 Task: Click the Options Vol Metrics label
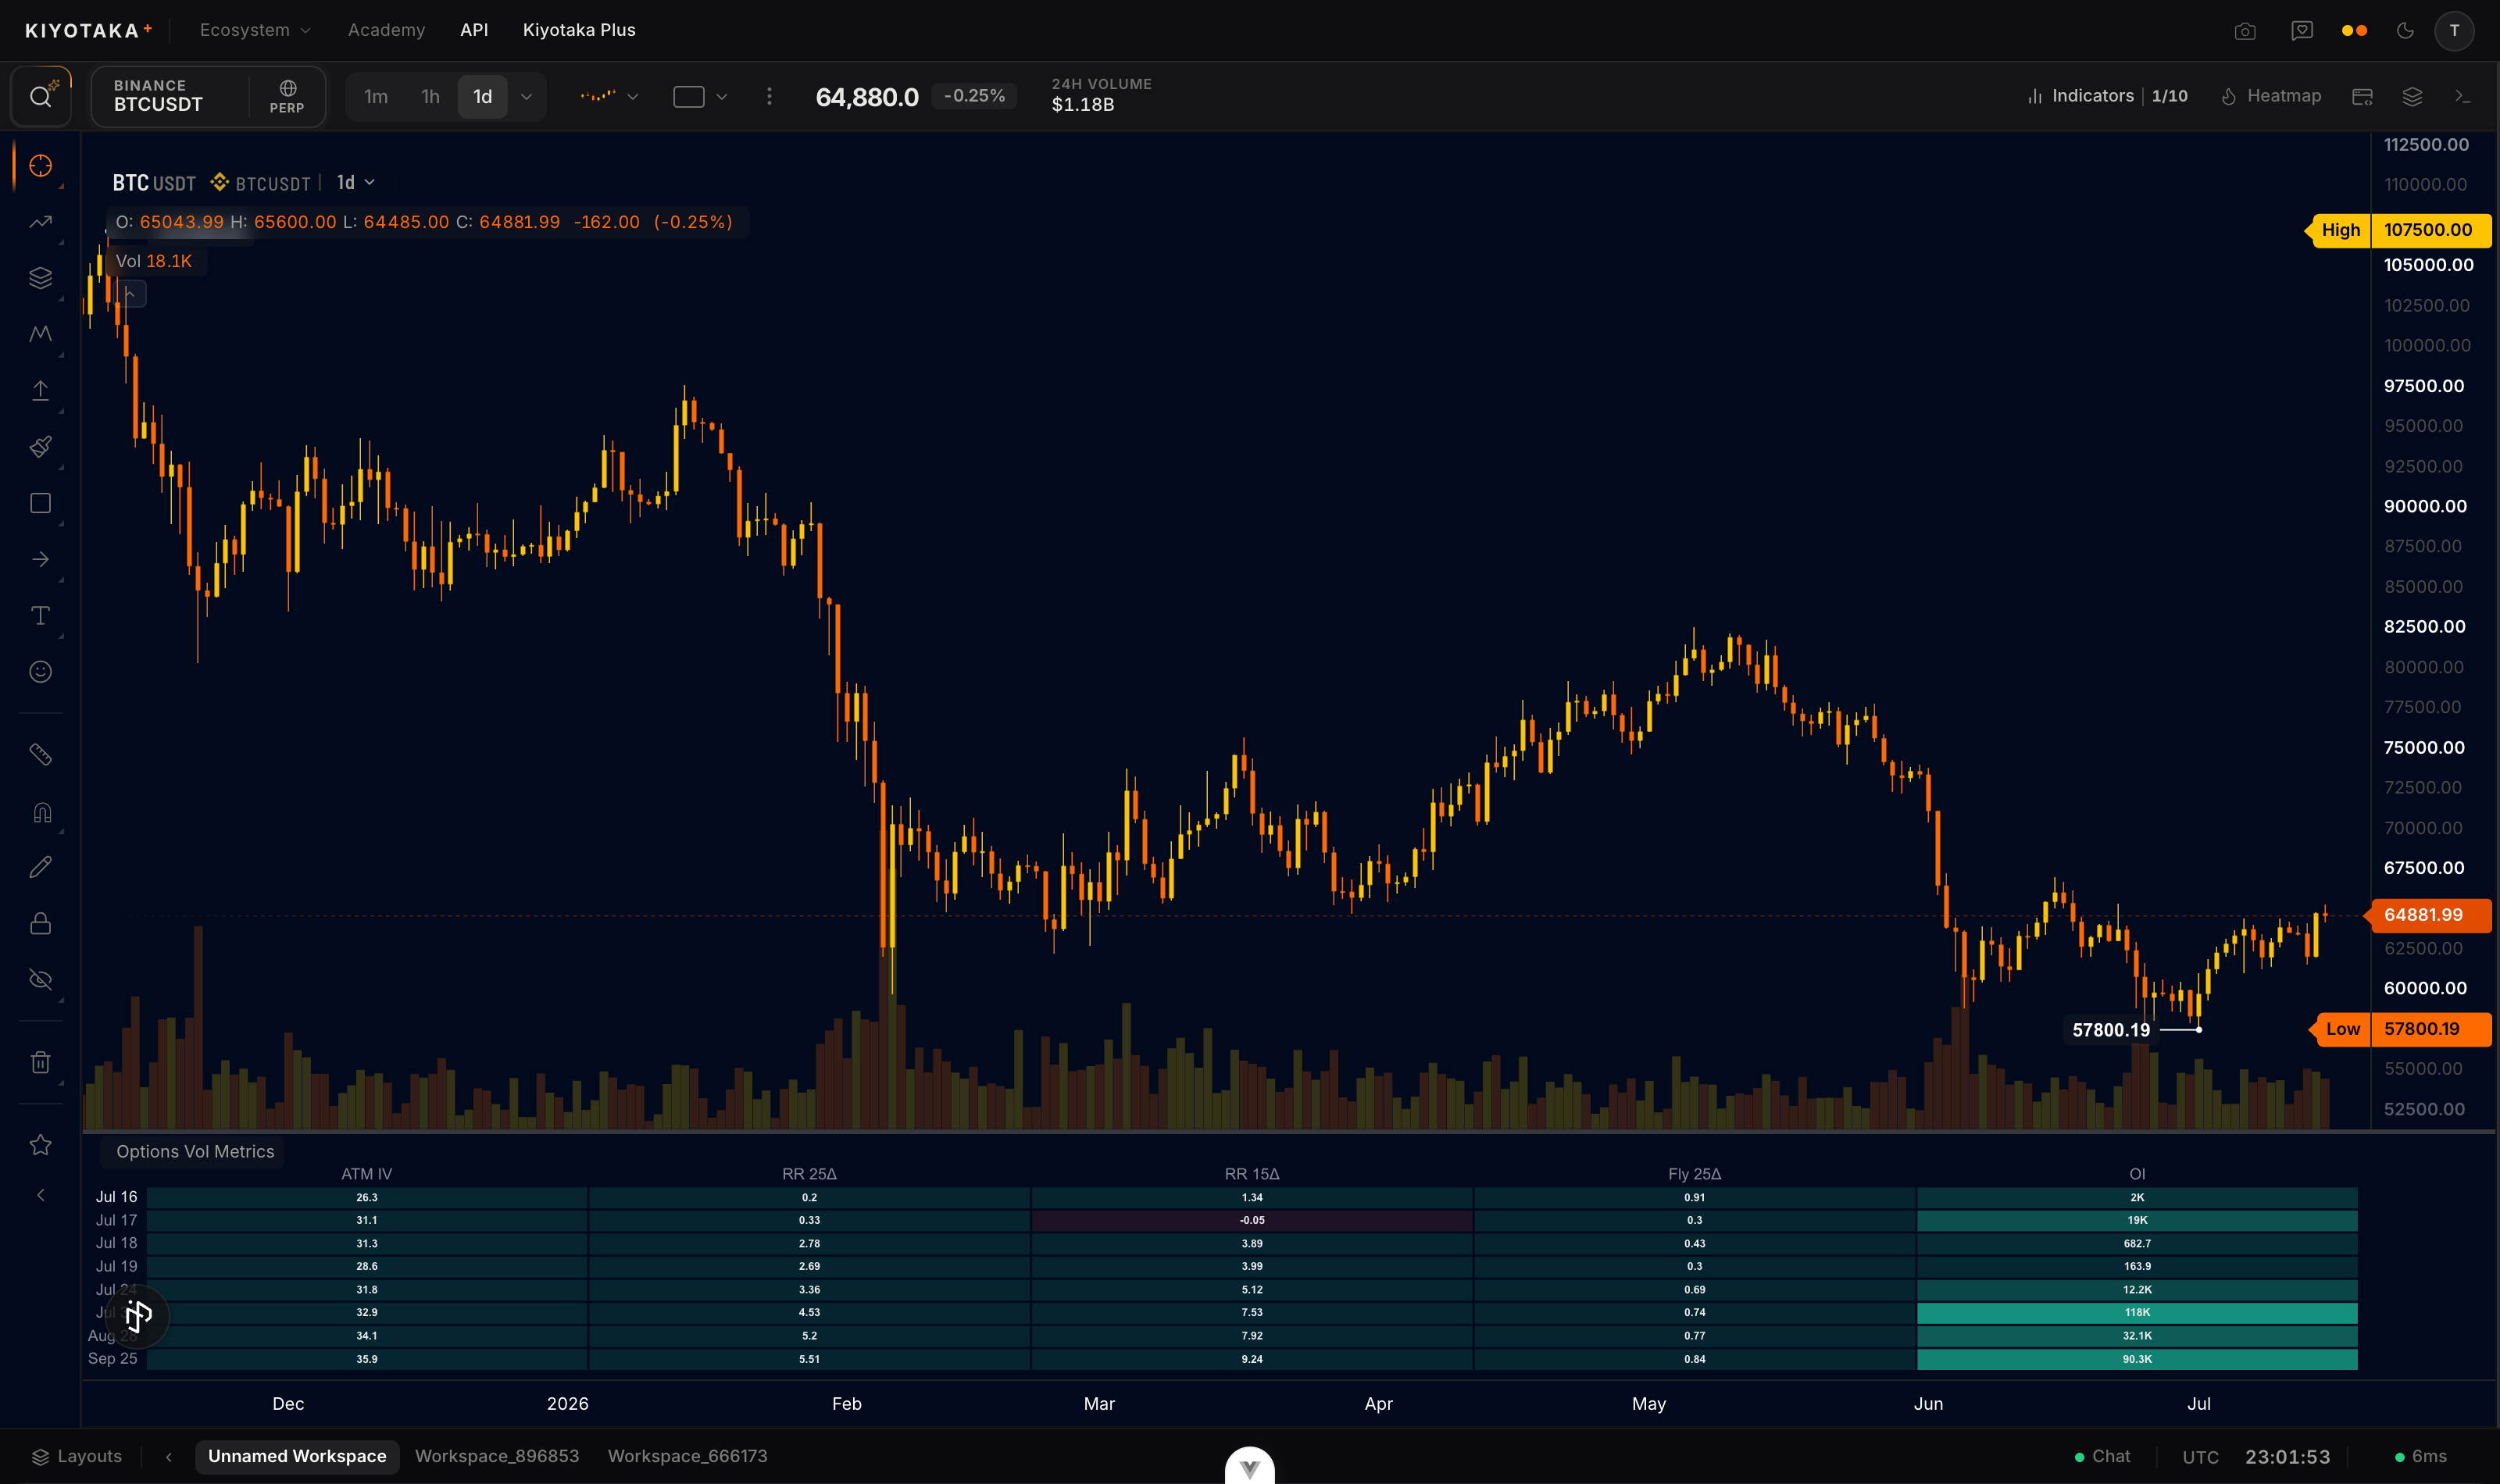coord(195,1151)
